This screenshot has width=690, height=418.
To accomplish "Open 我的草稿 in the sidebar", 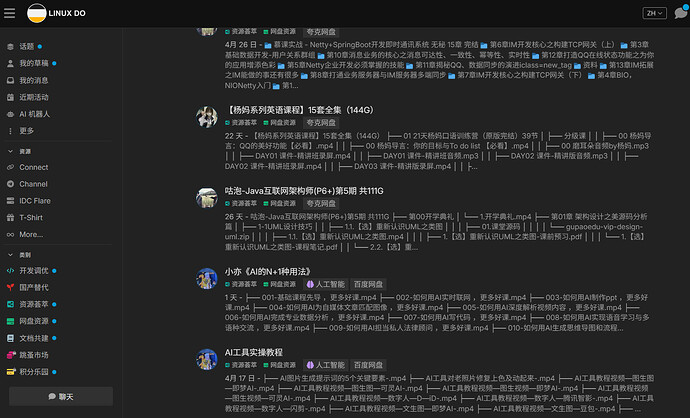I will tap(34, 63).
